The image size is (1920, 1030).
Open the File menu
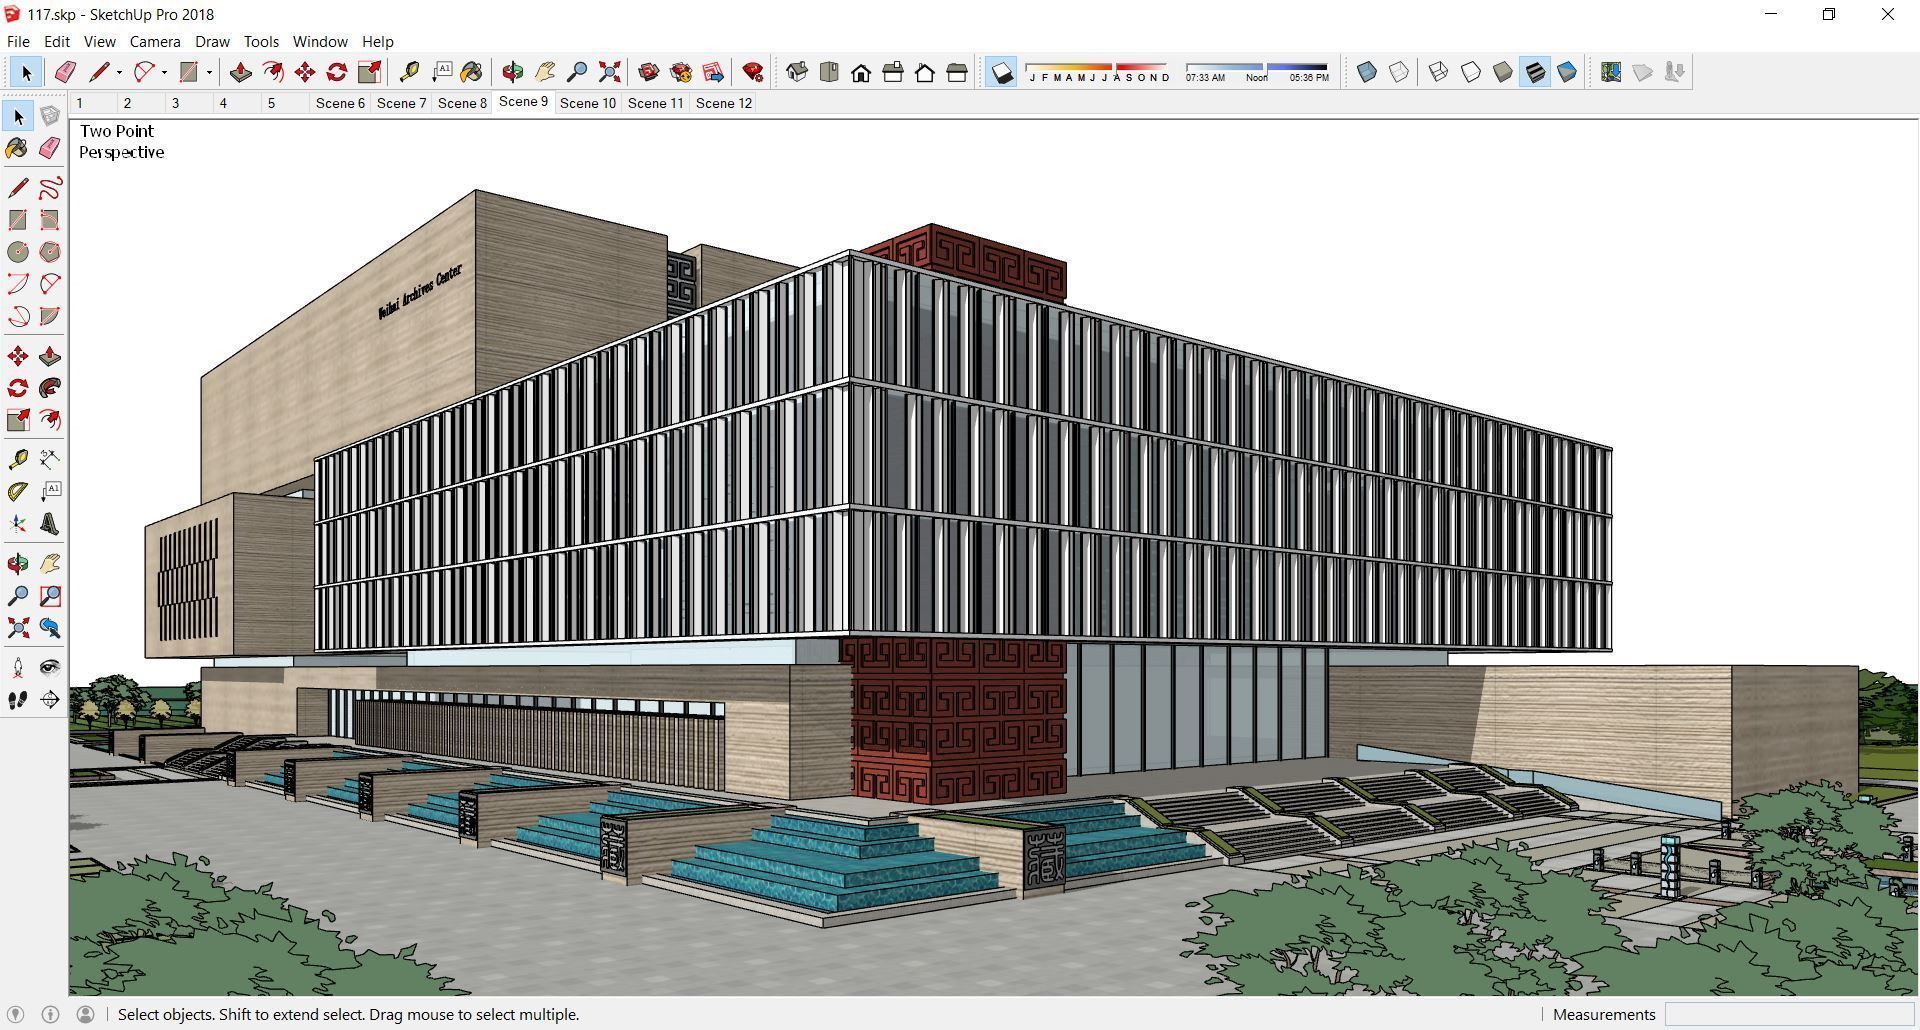pyautogui.click(x=18, y=42)
